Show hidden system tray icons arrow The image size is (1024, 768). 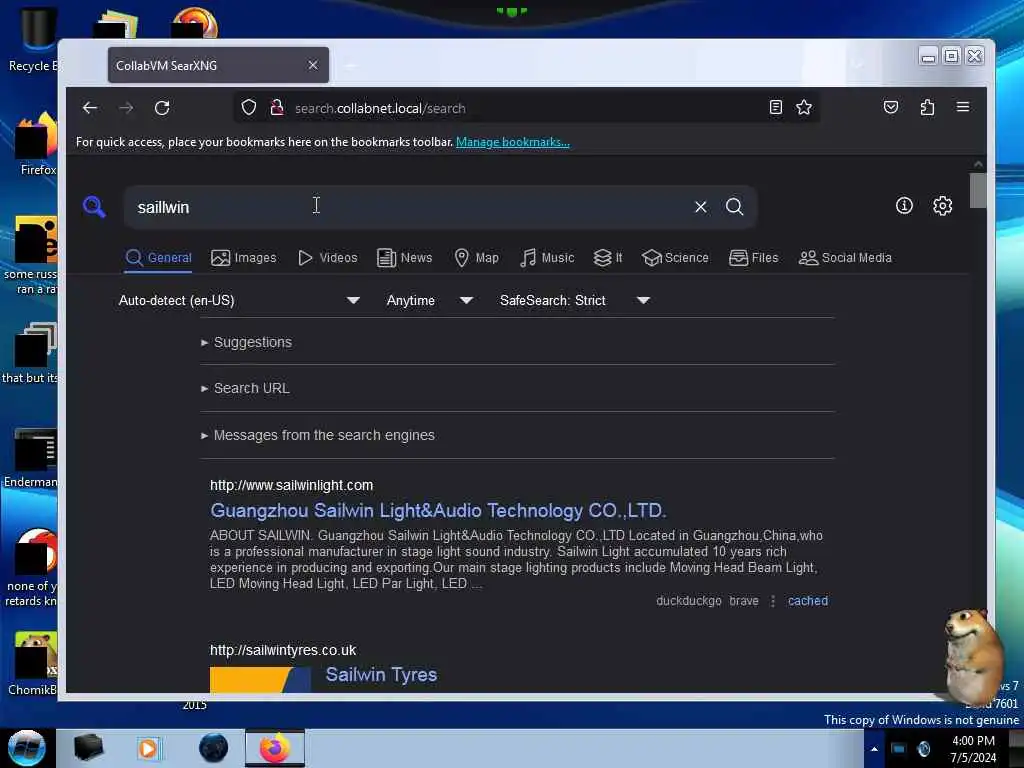tap(874, 749)
